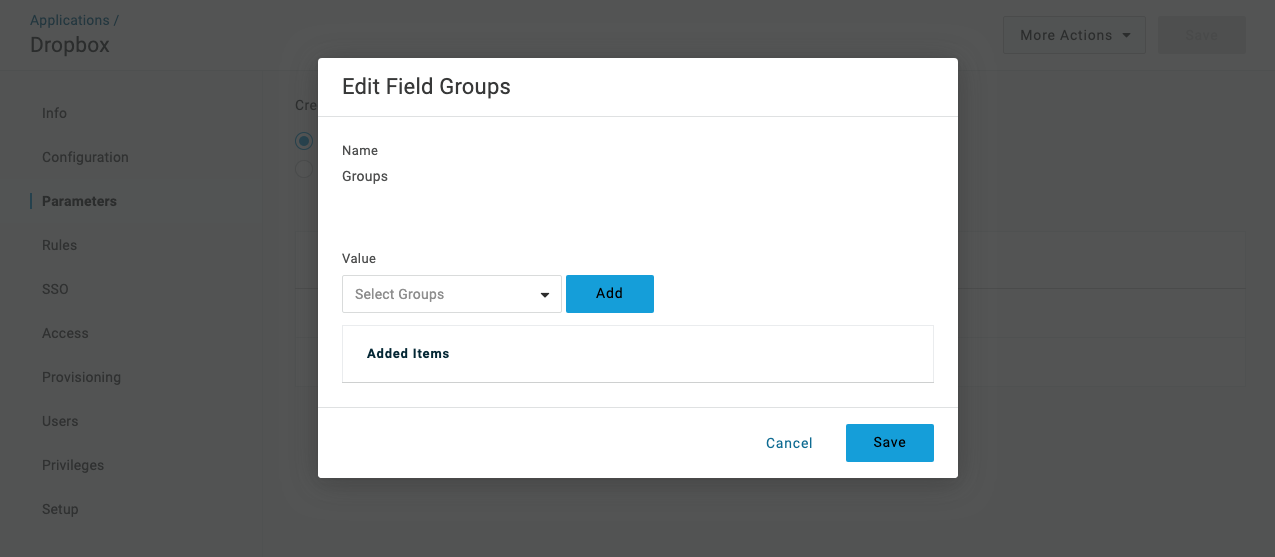Select the Parameters sidebar tab
The width and height of the screenshot is (1275, 557).
click(x=79, y=201)
